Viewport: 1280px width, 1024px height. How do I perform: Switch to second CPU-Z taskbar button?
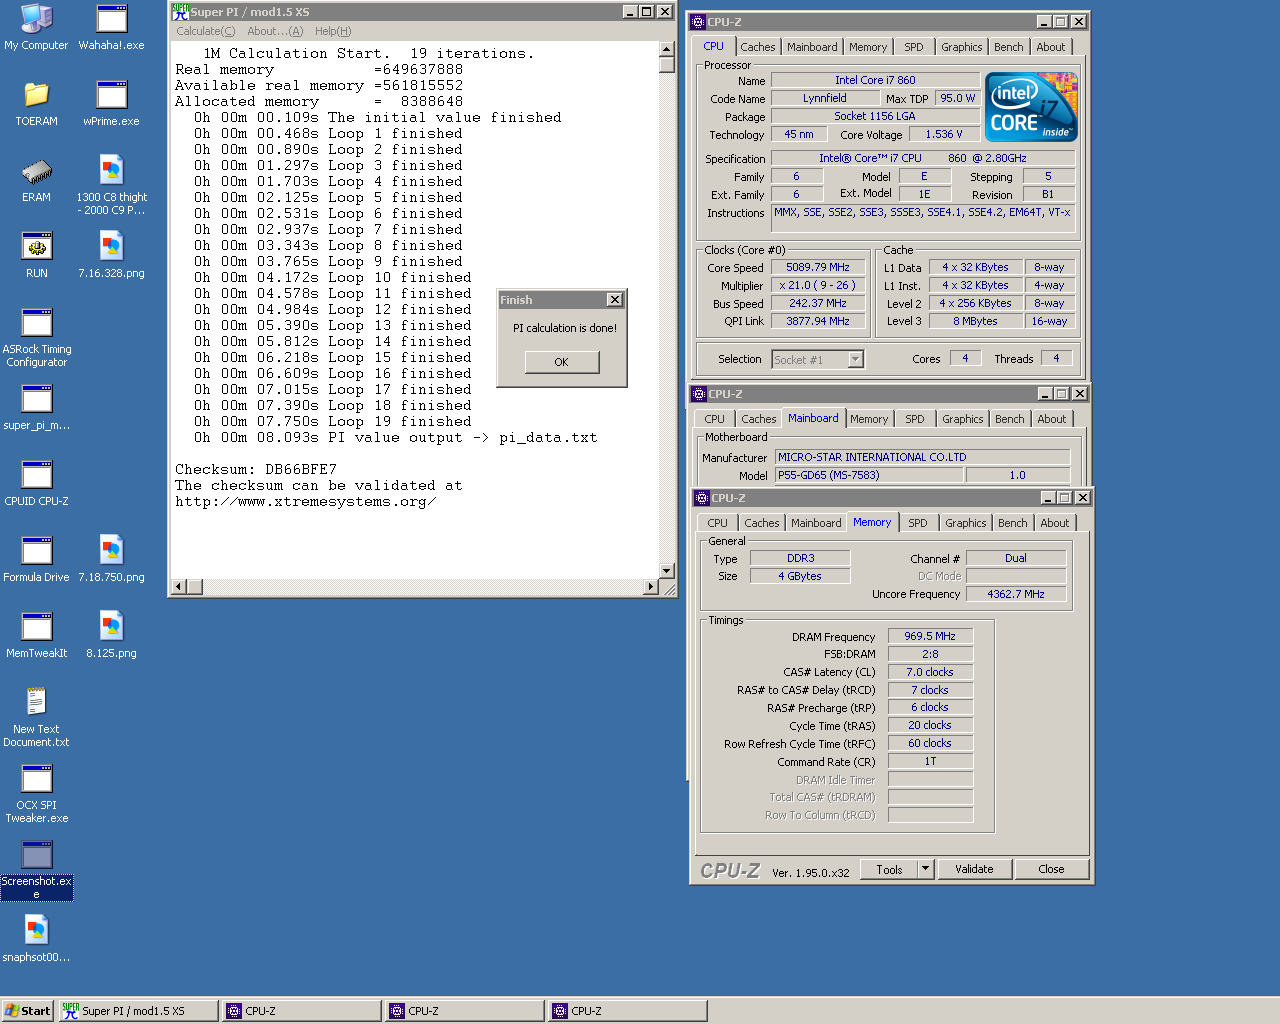tap(465, 1011)
